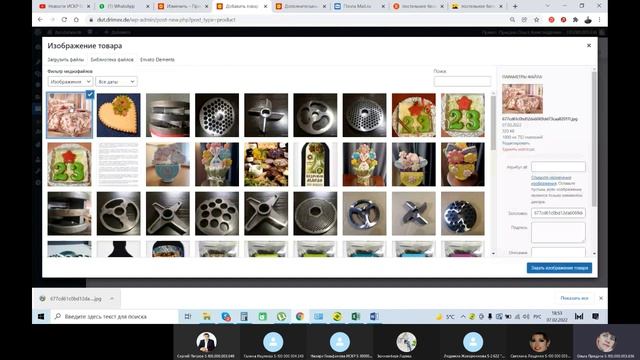The height and width of the screenshot is (360, 640).
Task: Select the Кедровое молоко bottle thumbnail
Action: point(315,164)
